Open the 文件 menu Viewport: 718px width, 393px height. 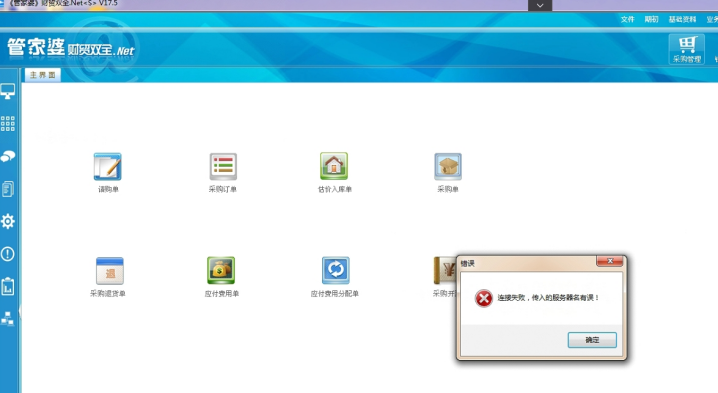pyautogui.click(x=627, y=19)
